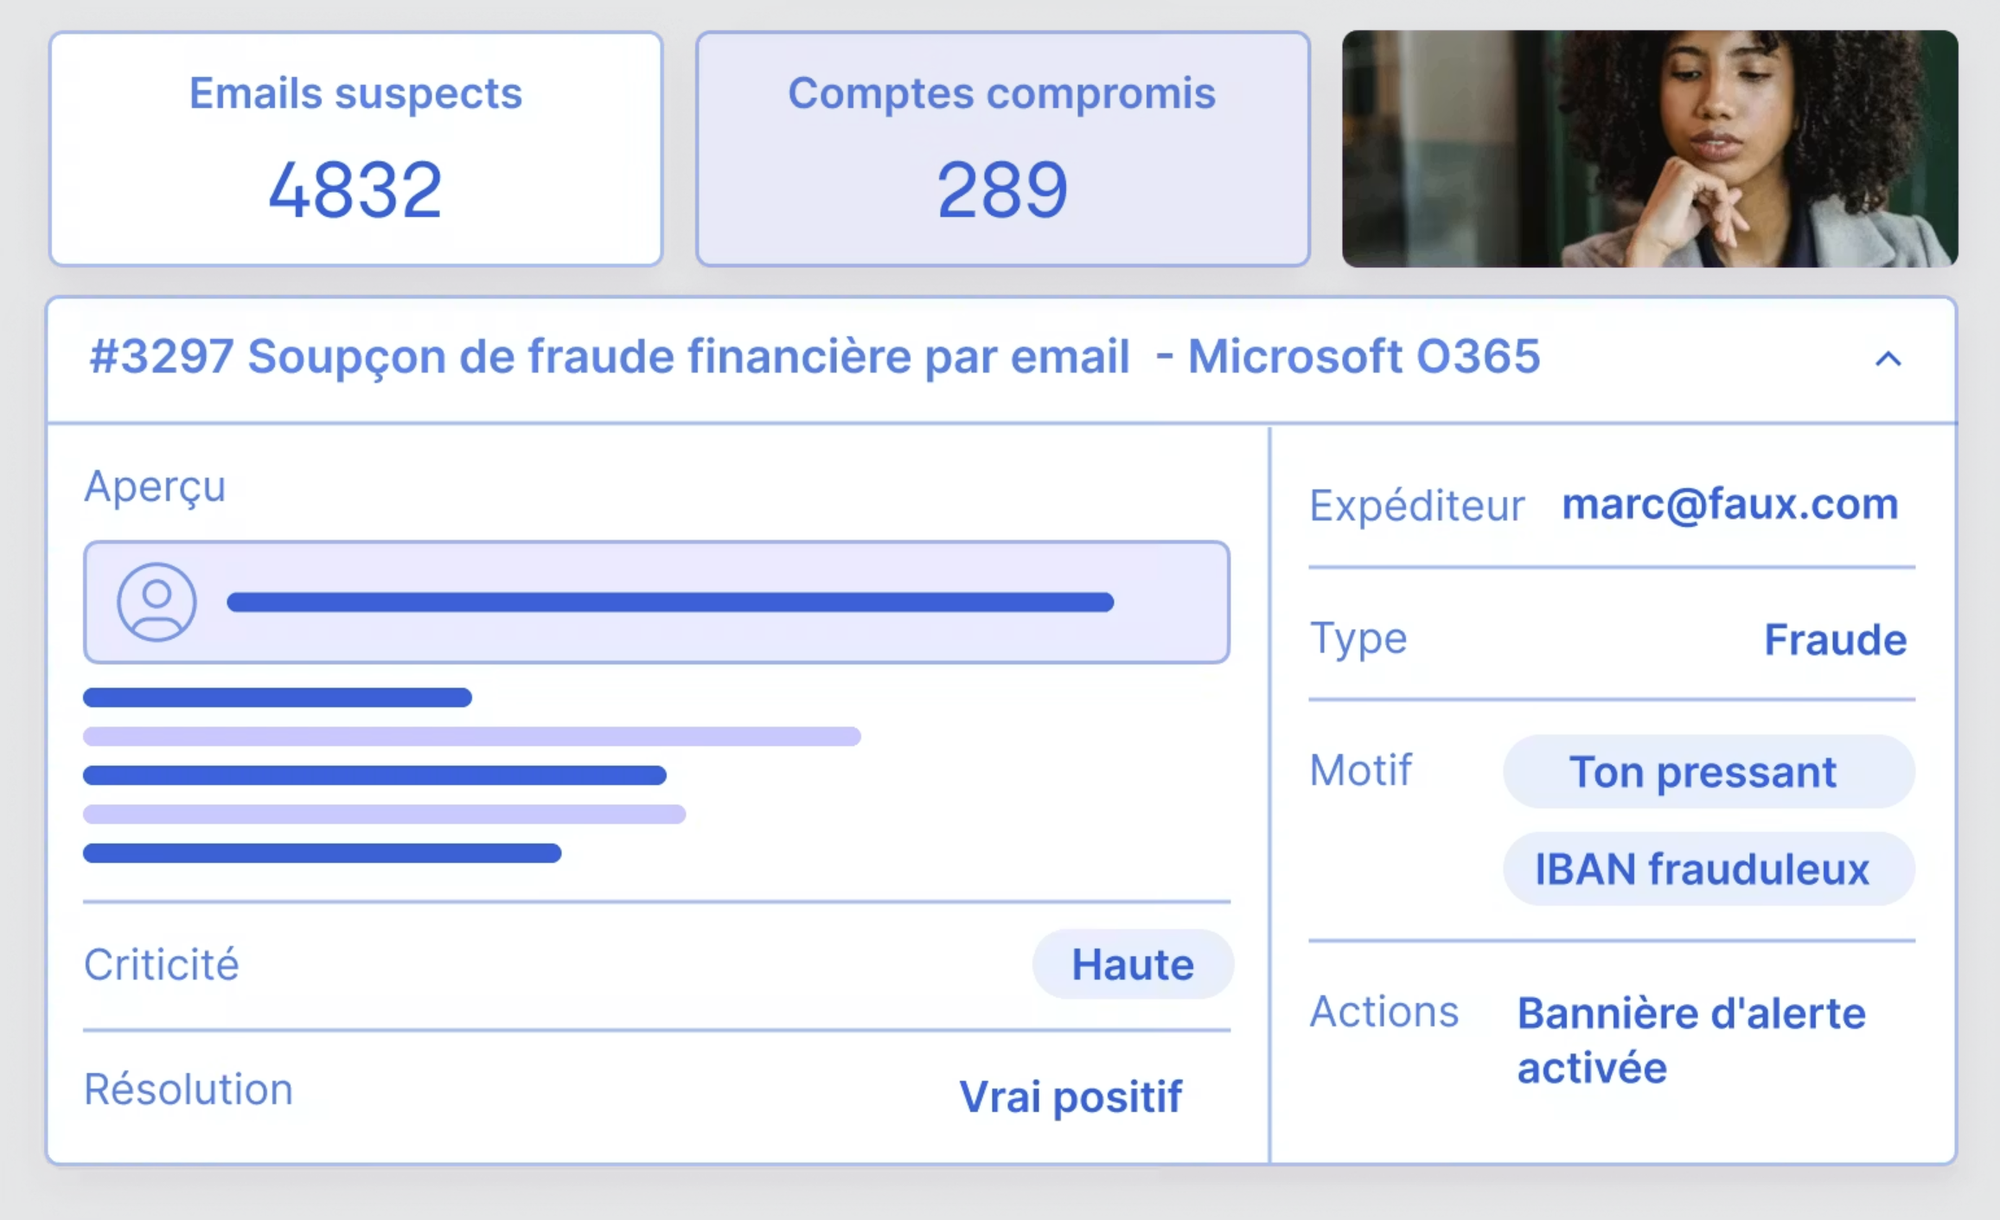
Task: Click the Vrai positif resolution value
Action: click(x=1071, y=1097)
